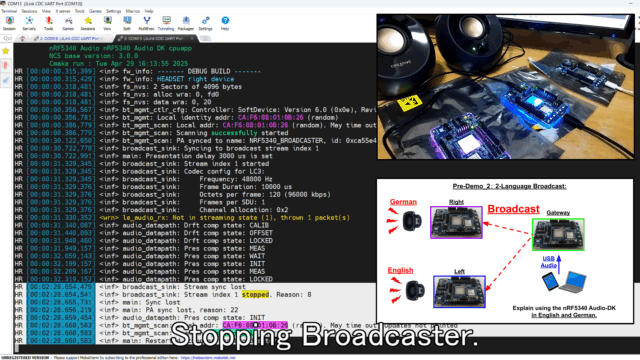Image resolution: width=640 pixels, height=360 pixels.
Task: Open the Session toolbar icon
Action: 9,23
